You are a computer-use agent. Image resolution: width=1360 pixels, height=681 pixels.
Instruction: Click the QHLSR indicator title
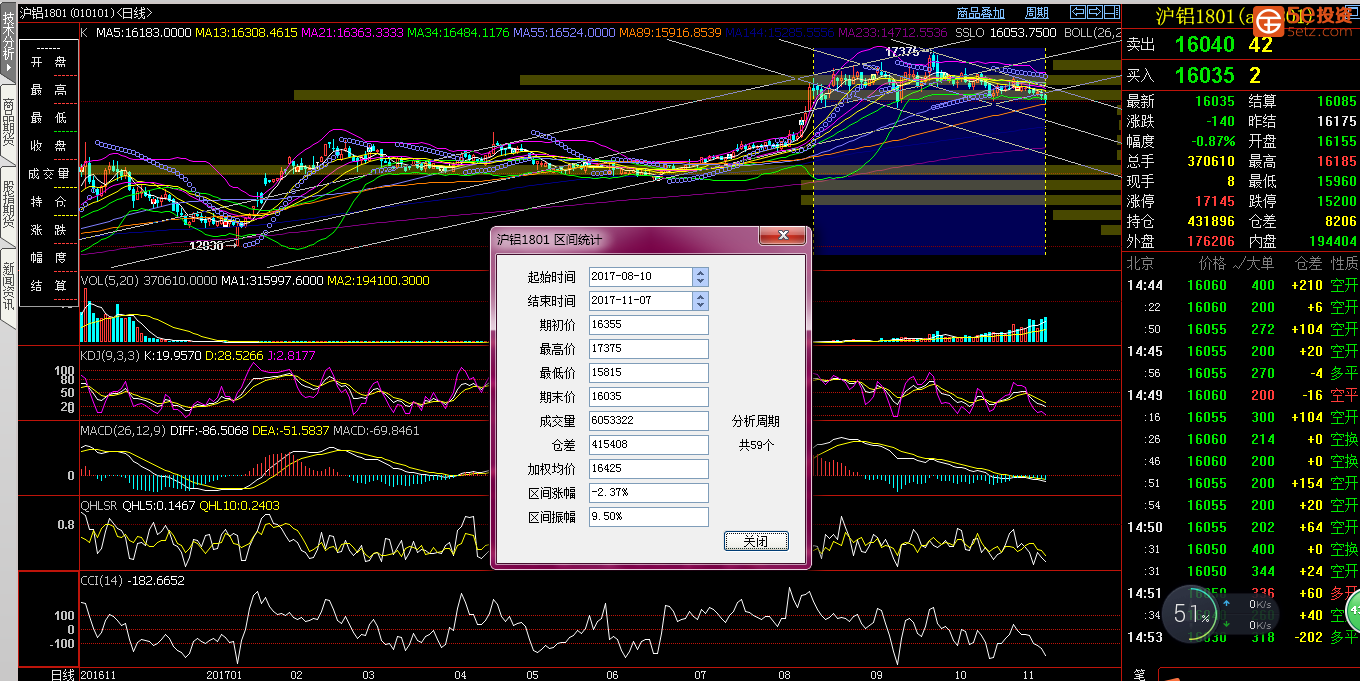coord(99,506)
